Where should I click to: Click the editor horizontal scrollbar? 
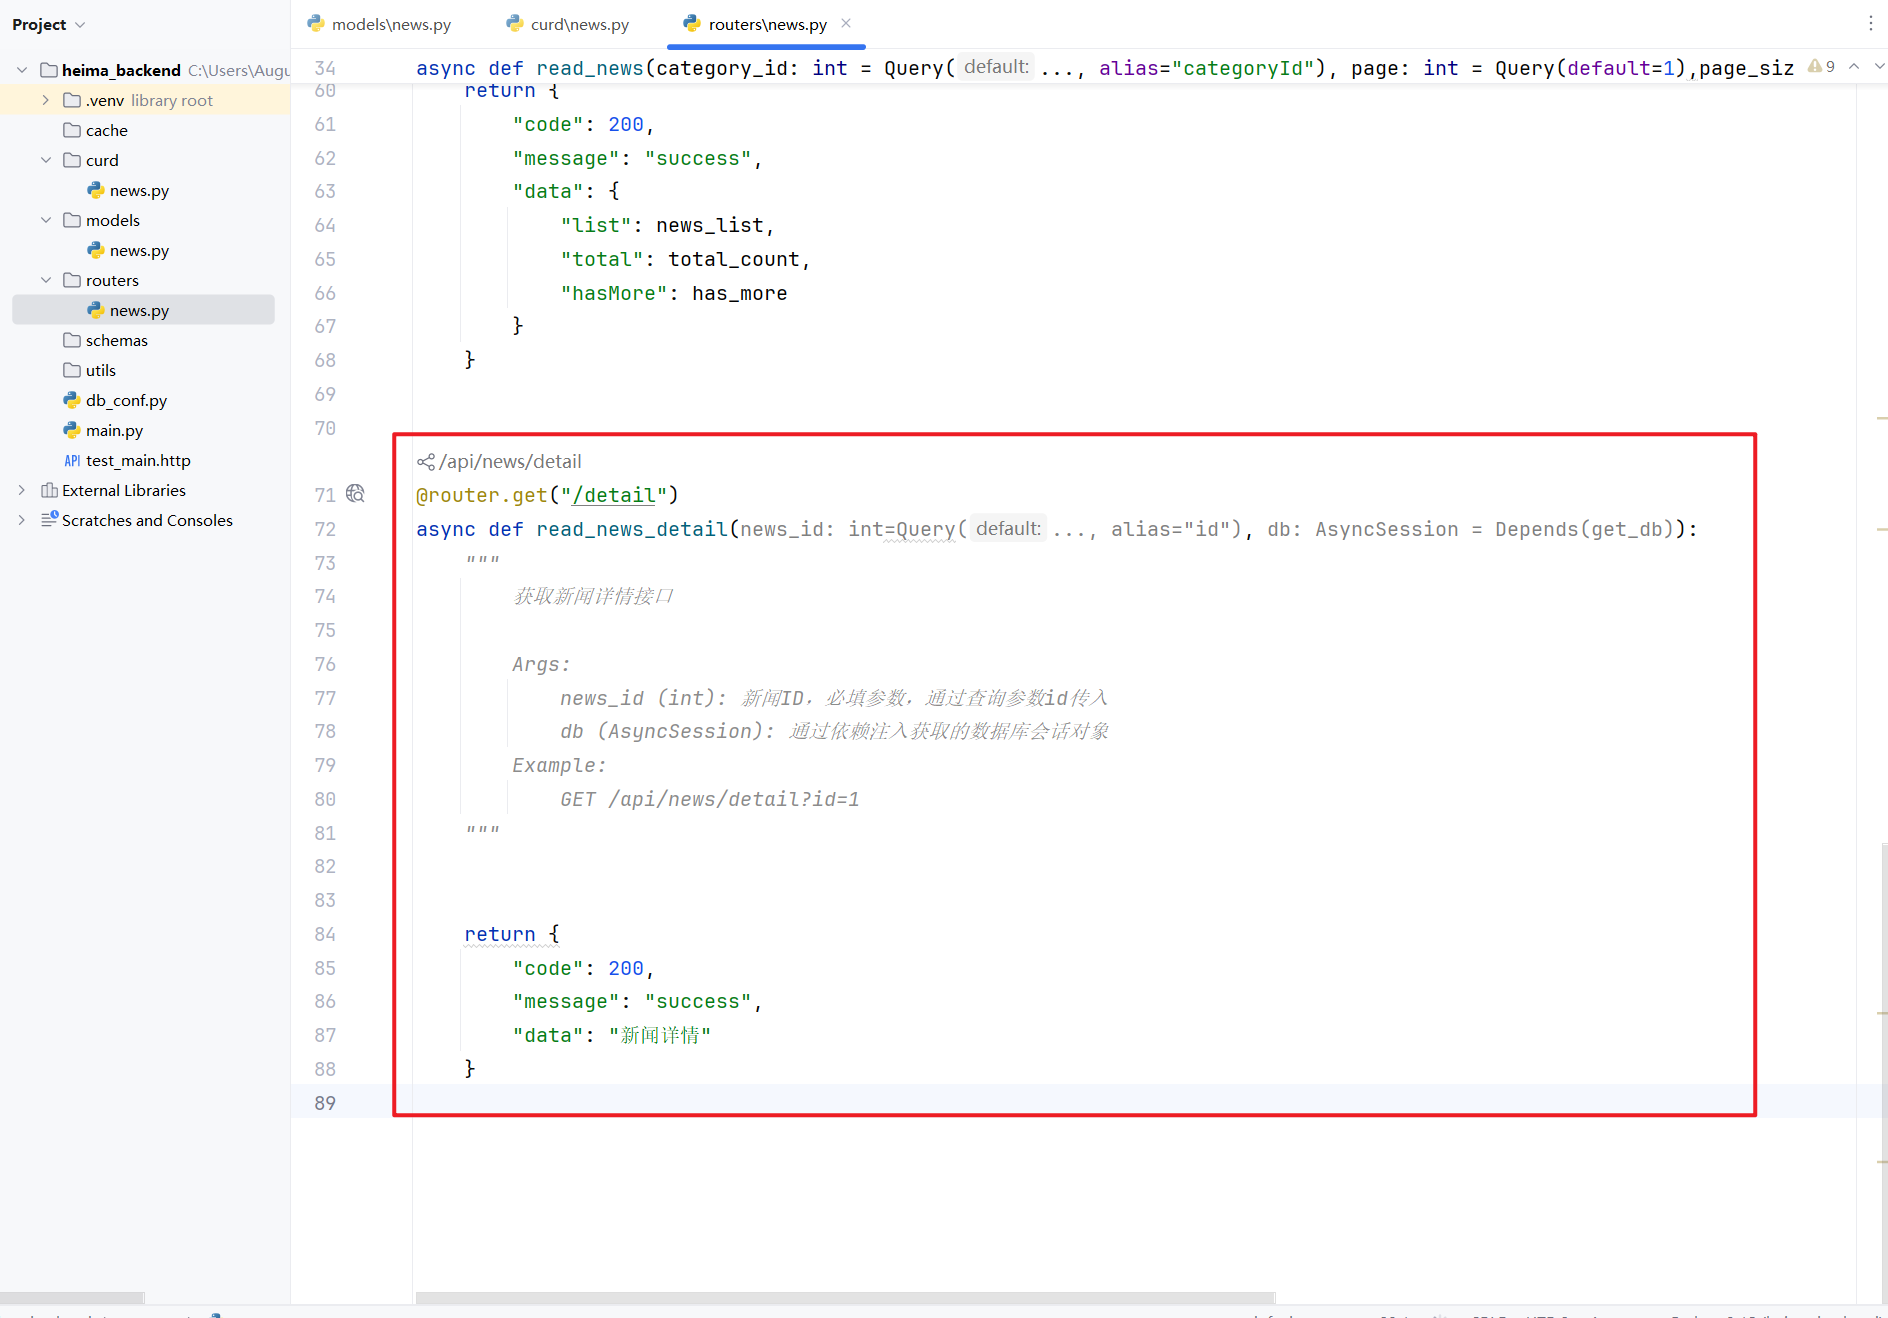click(845, 1297)
